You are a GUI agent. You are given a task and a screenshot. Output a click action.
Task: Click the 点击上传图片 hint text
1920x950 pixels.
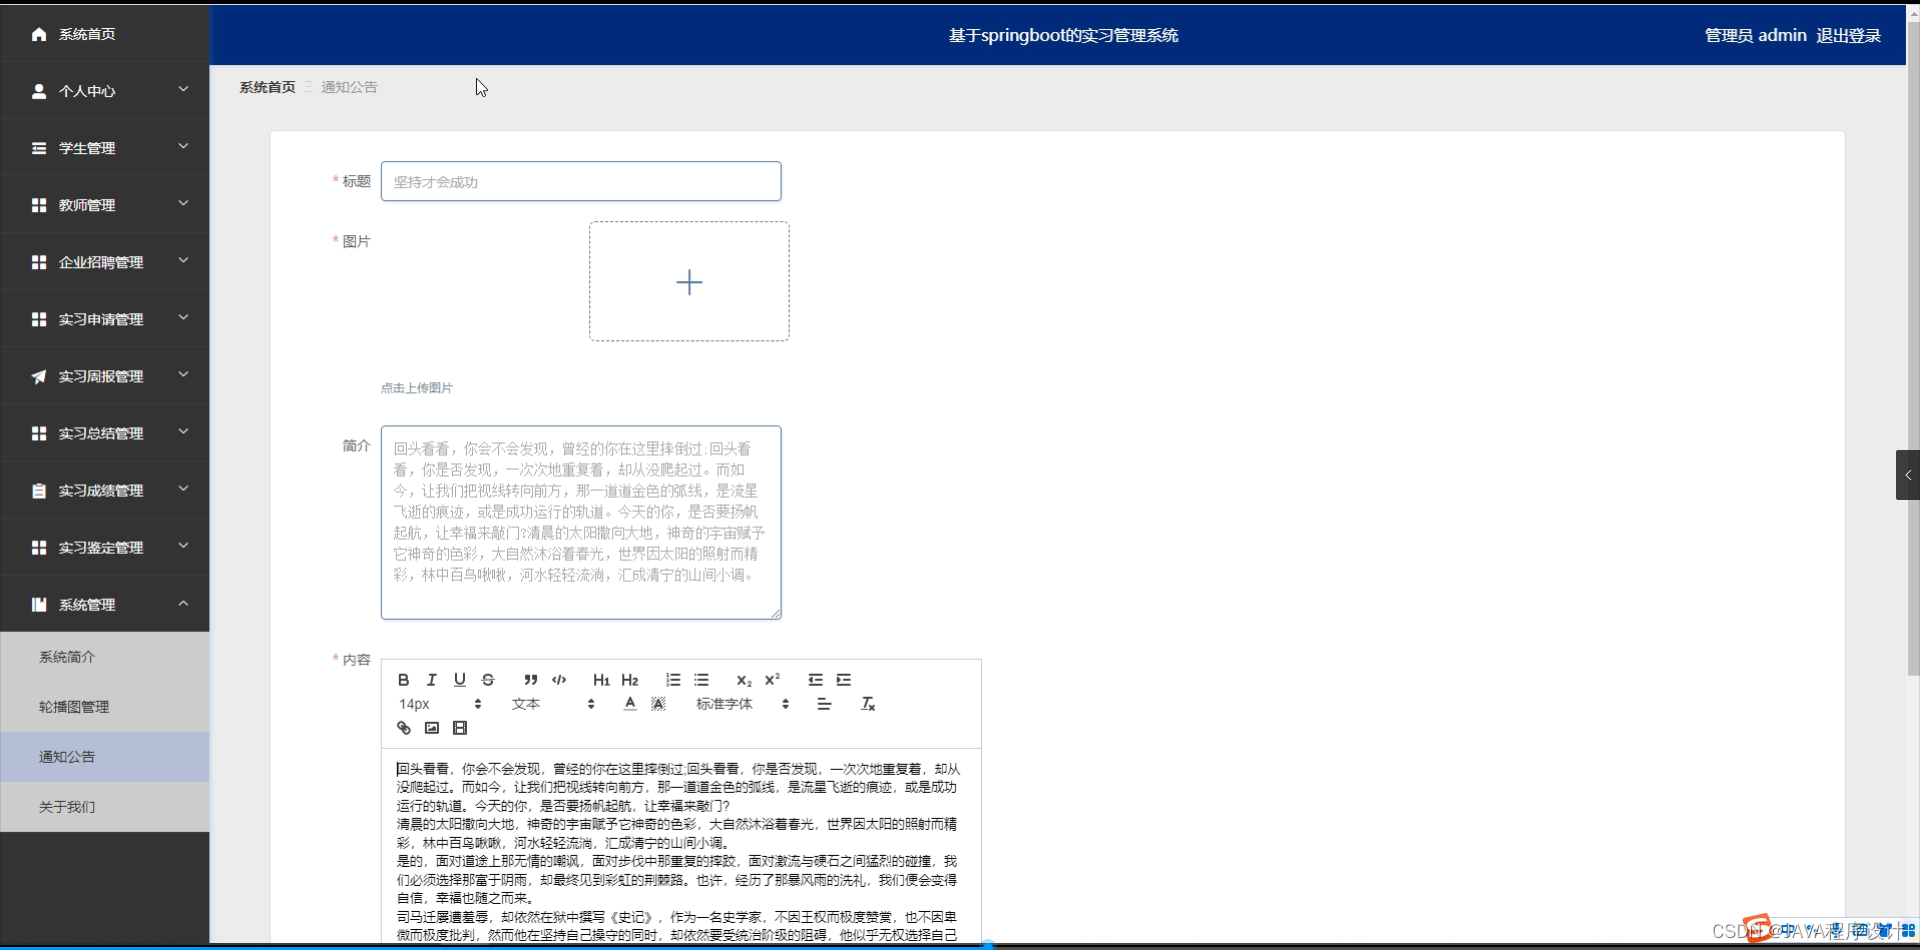(x=416, y=388)
